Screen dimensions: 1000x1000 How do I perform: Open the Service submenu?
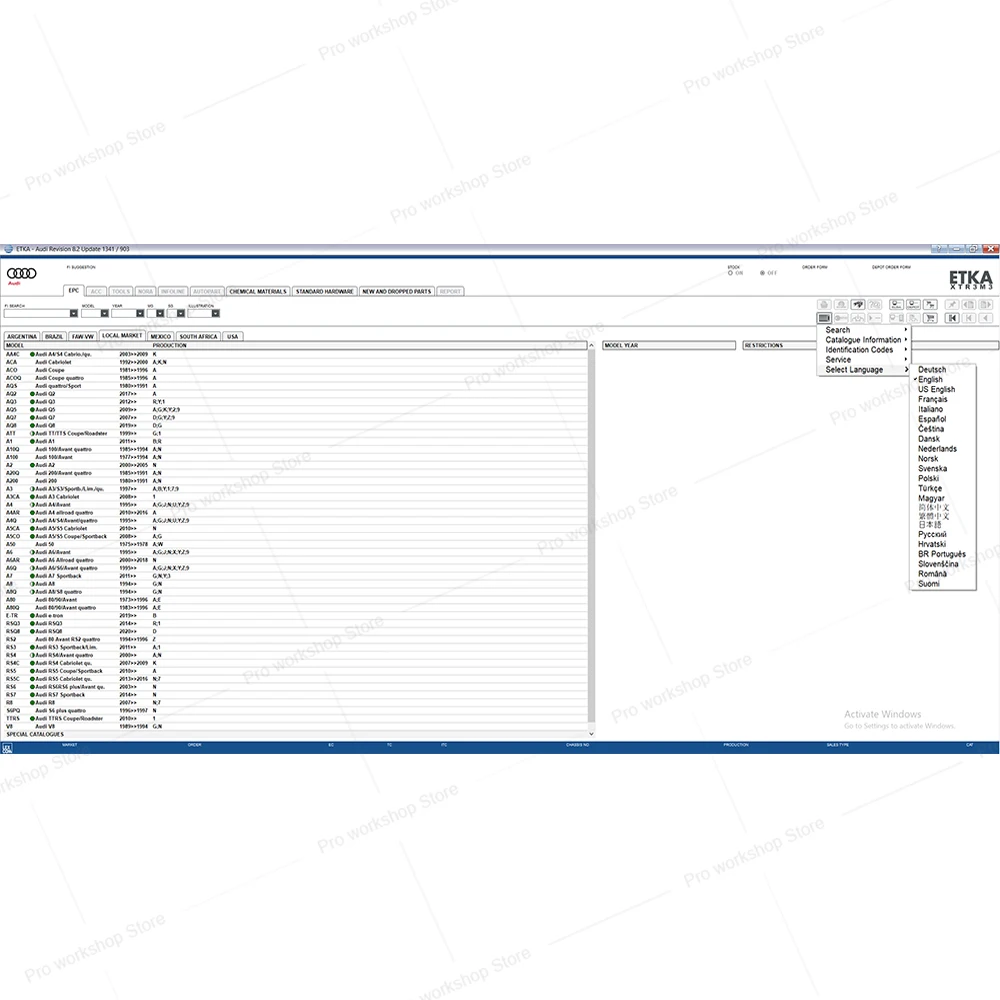[x=864, y=360]
